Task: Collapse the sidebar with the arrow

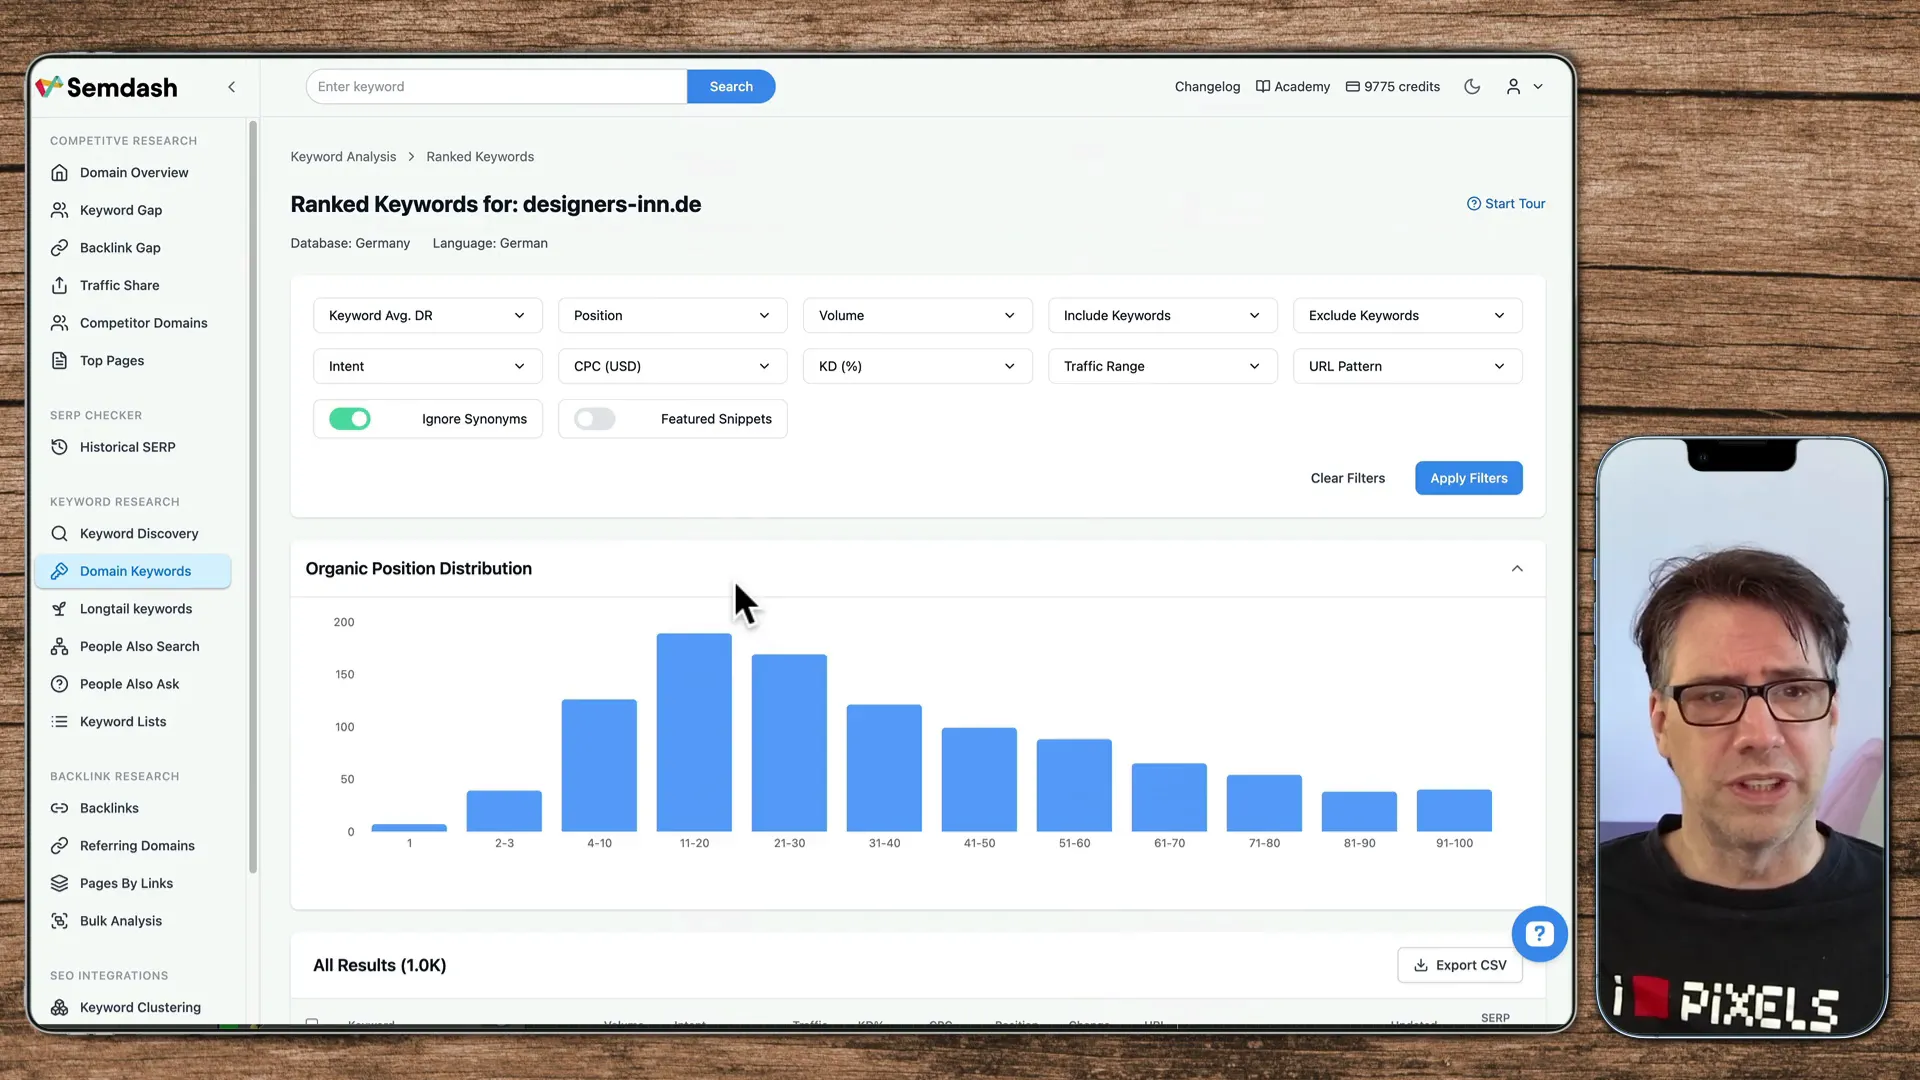Action: [231, 87]
